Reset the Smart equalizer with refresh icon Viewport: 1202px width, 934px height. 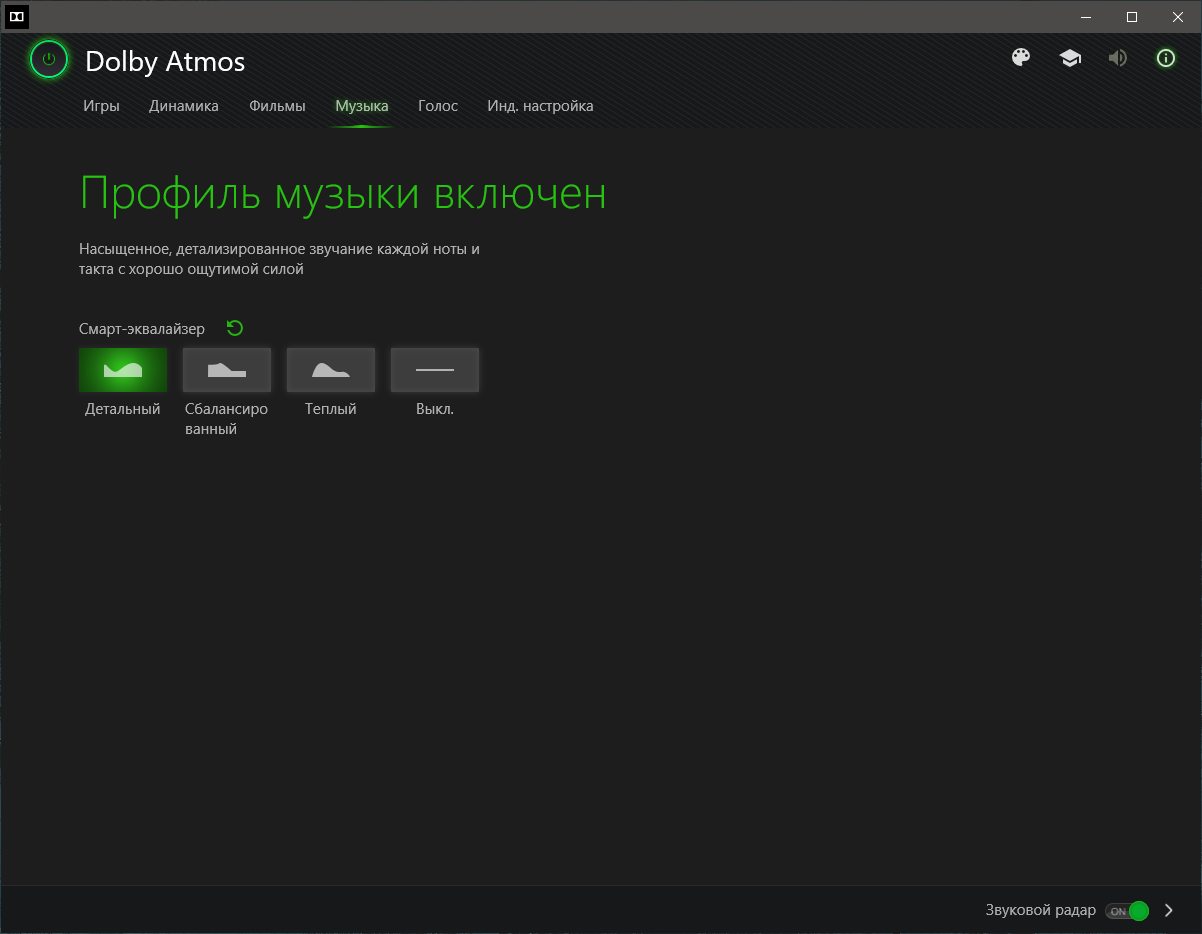click(235, 328)
